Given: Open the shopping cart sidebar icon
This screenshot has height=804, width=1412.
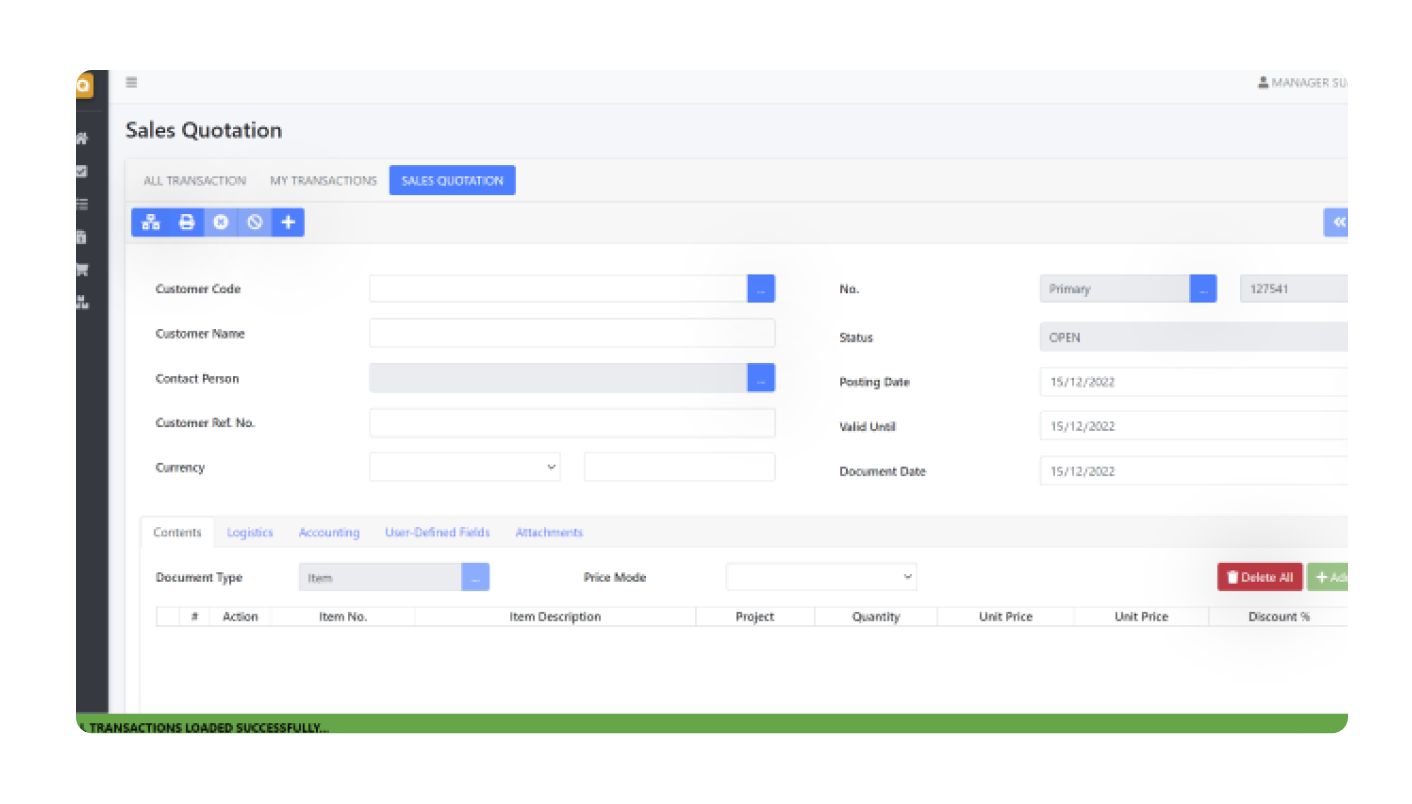Looking at the screenshot, I should point(82,270).
